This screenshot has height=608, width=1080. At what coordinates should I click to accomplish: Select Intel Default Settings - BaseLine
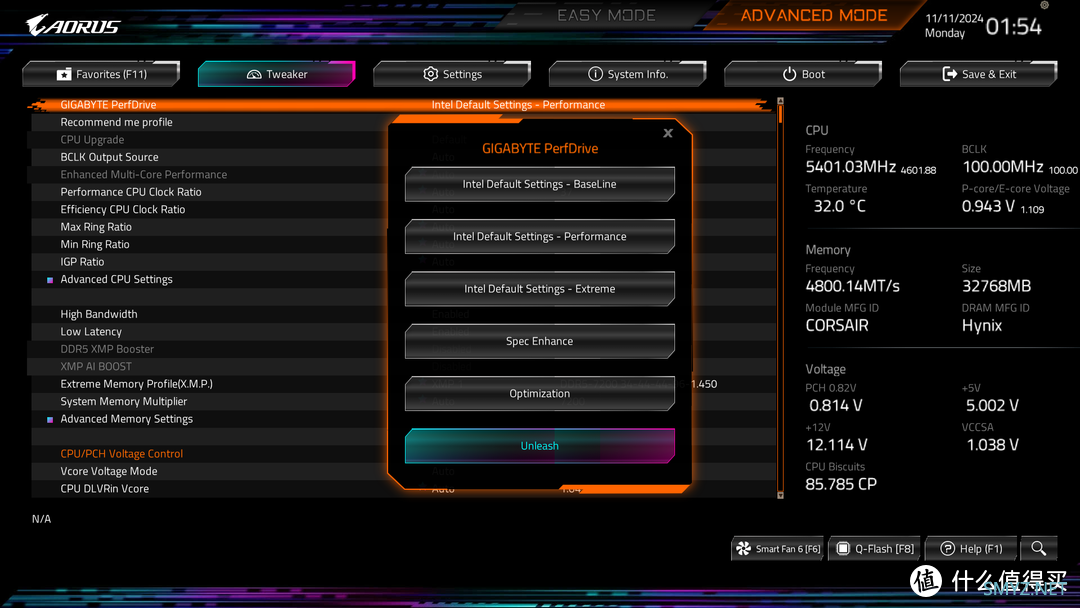(539, 184)
